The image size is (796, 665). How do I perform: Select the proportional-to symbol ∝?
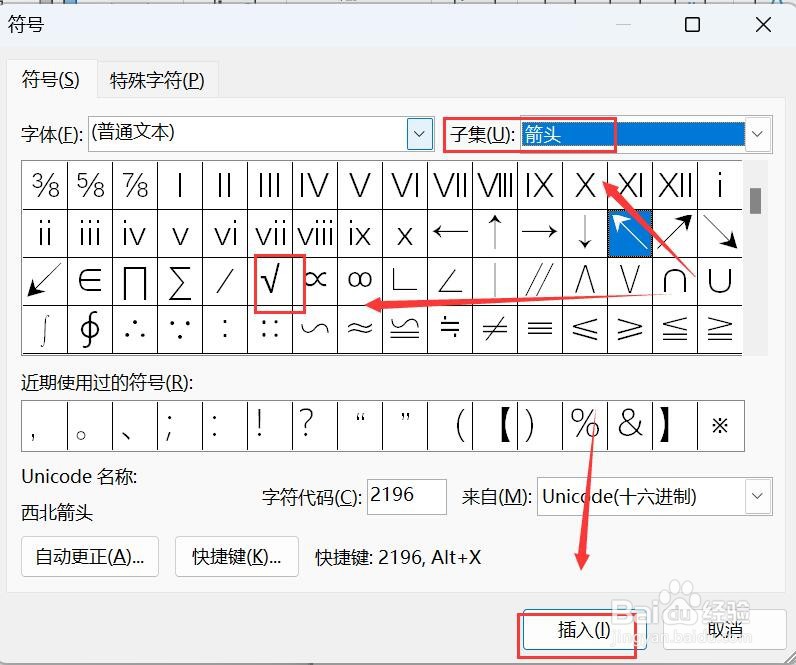[x=315, y=281]
